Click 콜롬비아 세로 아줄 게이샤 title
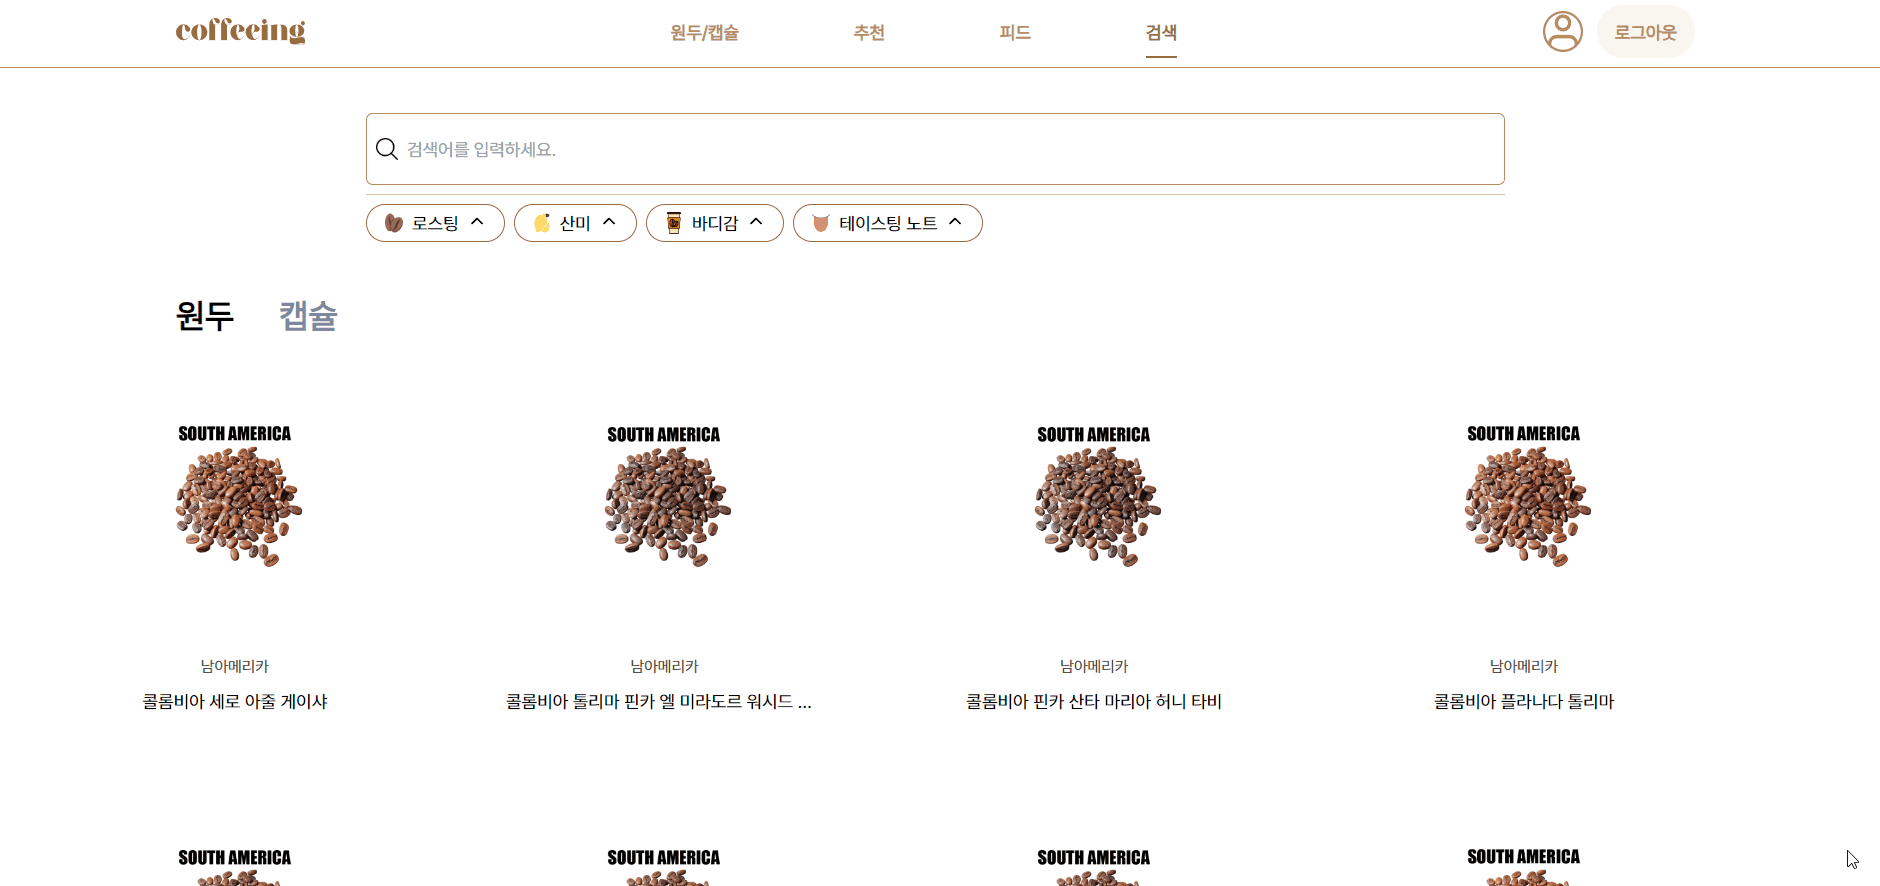Viewport: 1880px width, 886px height. tap(235, 702)
